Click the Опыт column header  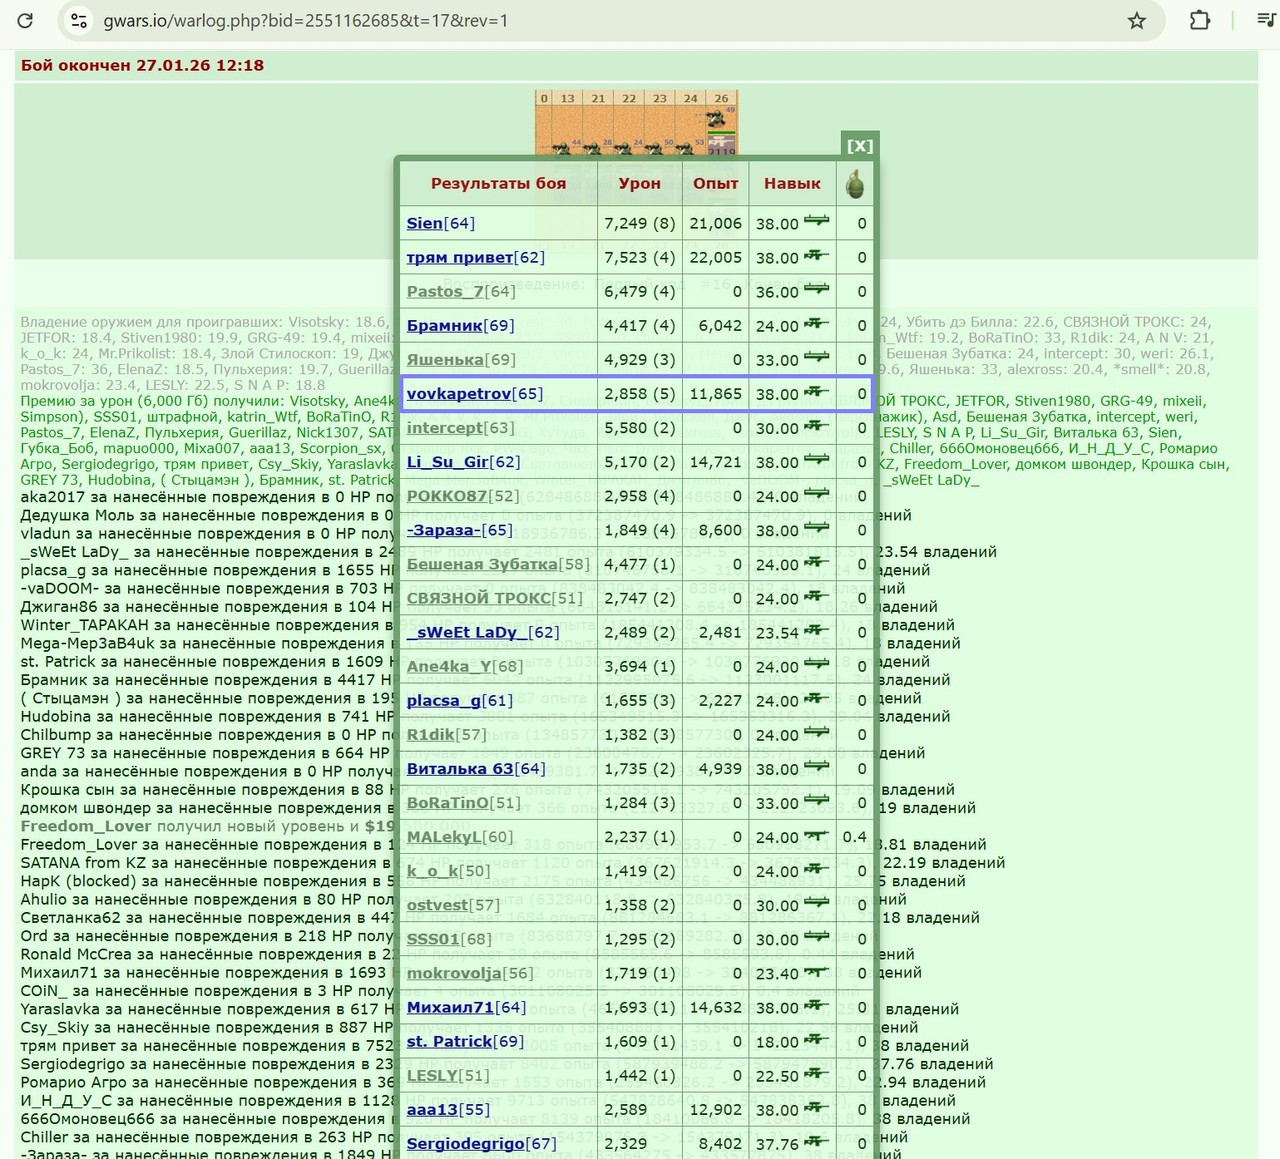click(715, 183)
